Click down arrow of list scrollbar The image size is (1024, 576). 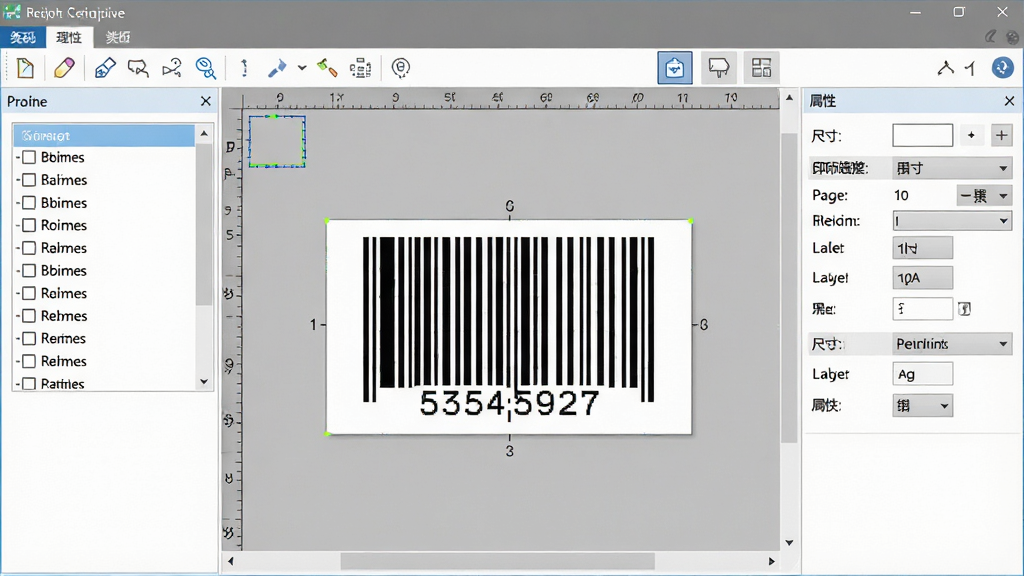coord(204,381)
